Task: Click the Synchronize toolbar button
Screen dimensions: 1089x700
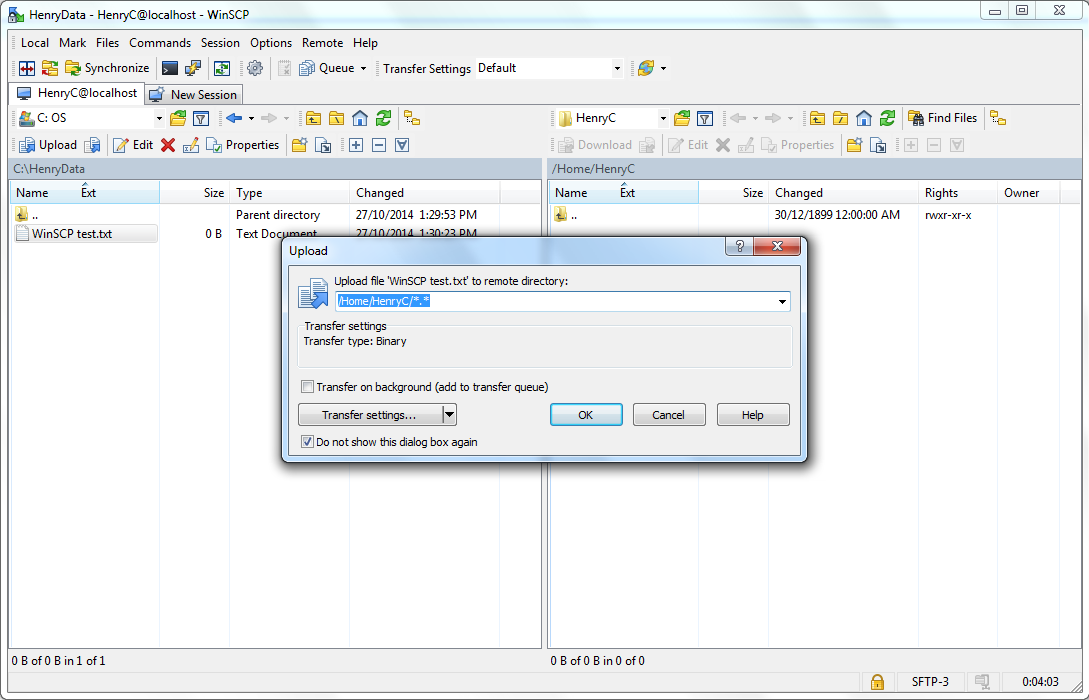Action: coord(107,68)
